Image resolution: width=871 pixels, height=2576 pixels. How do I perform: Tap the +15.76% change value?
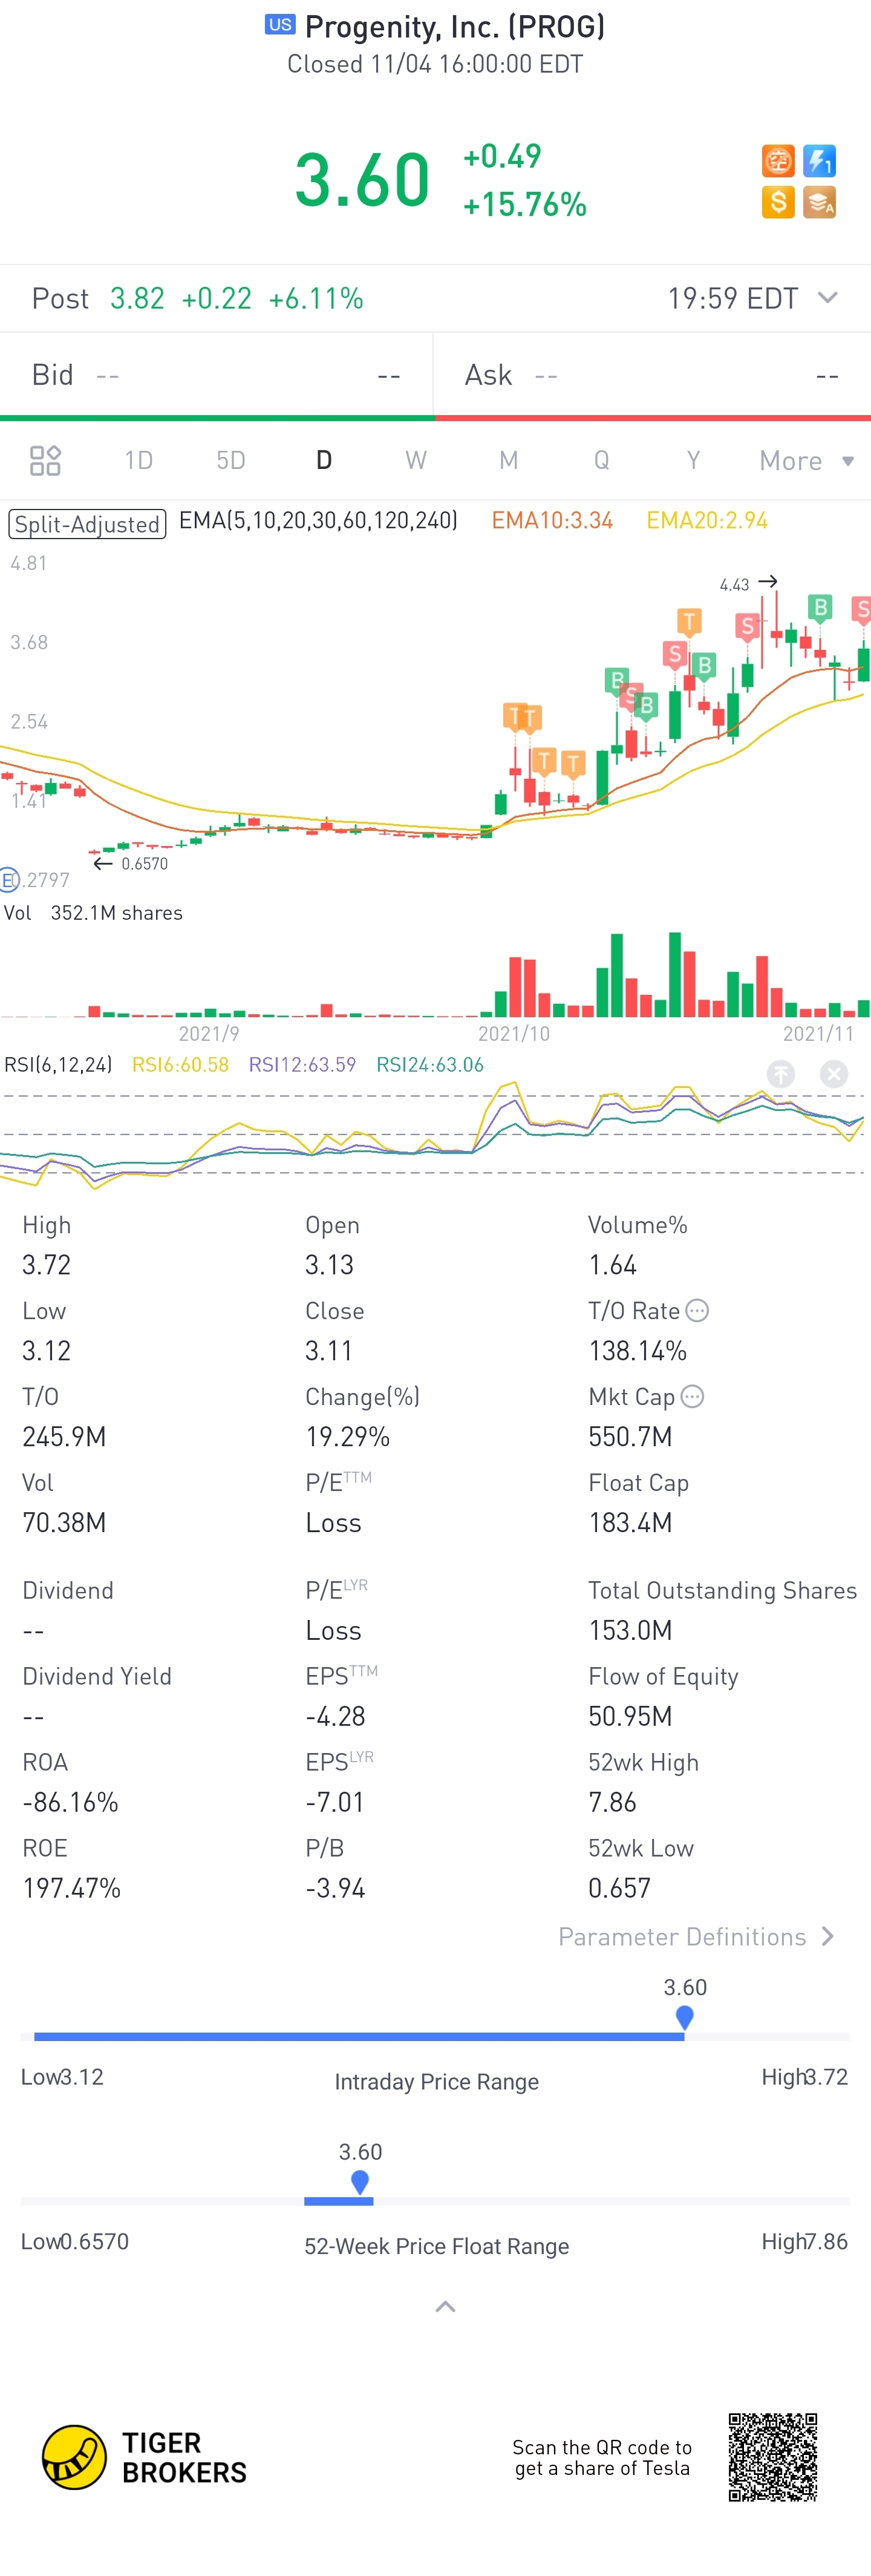click(x=524, y=204)
